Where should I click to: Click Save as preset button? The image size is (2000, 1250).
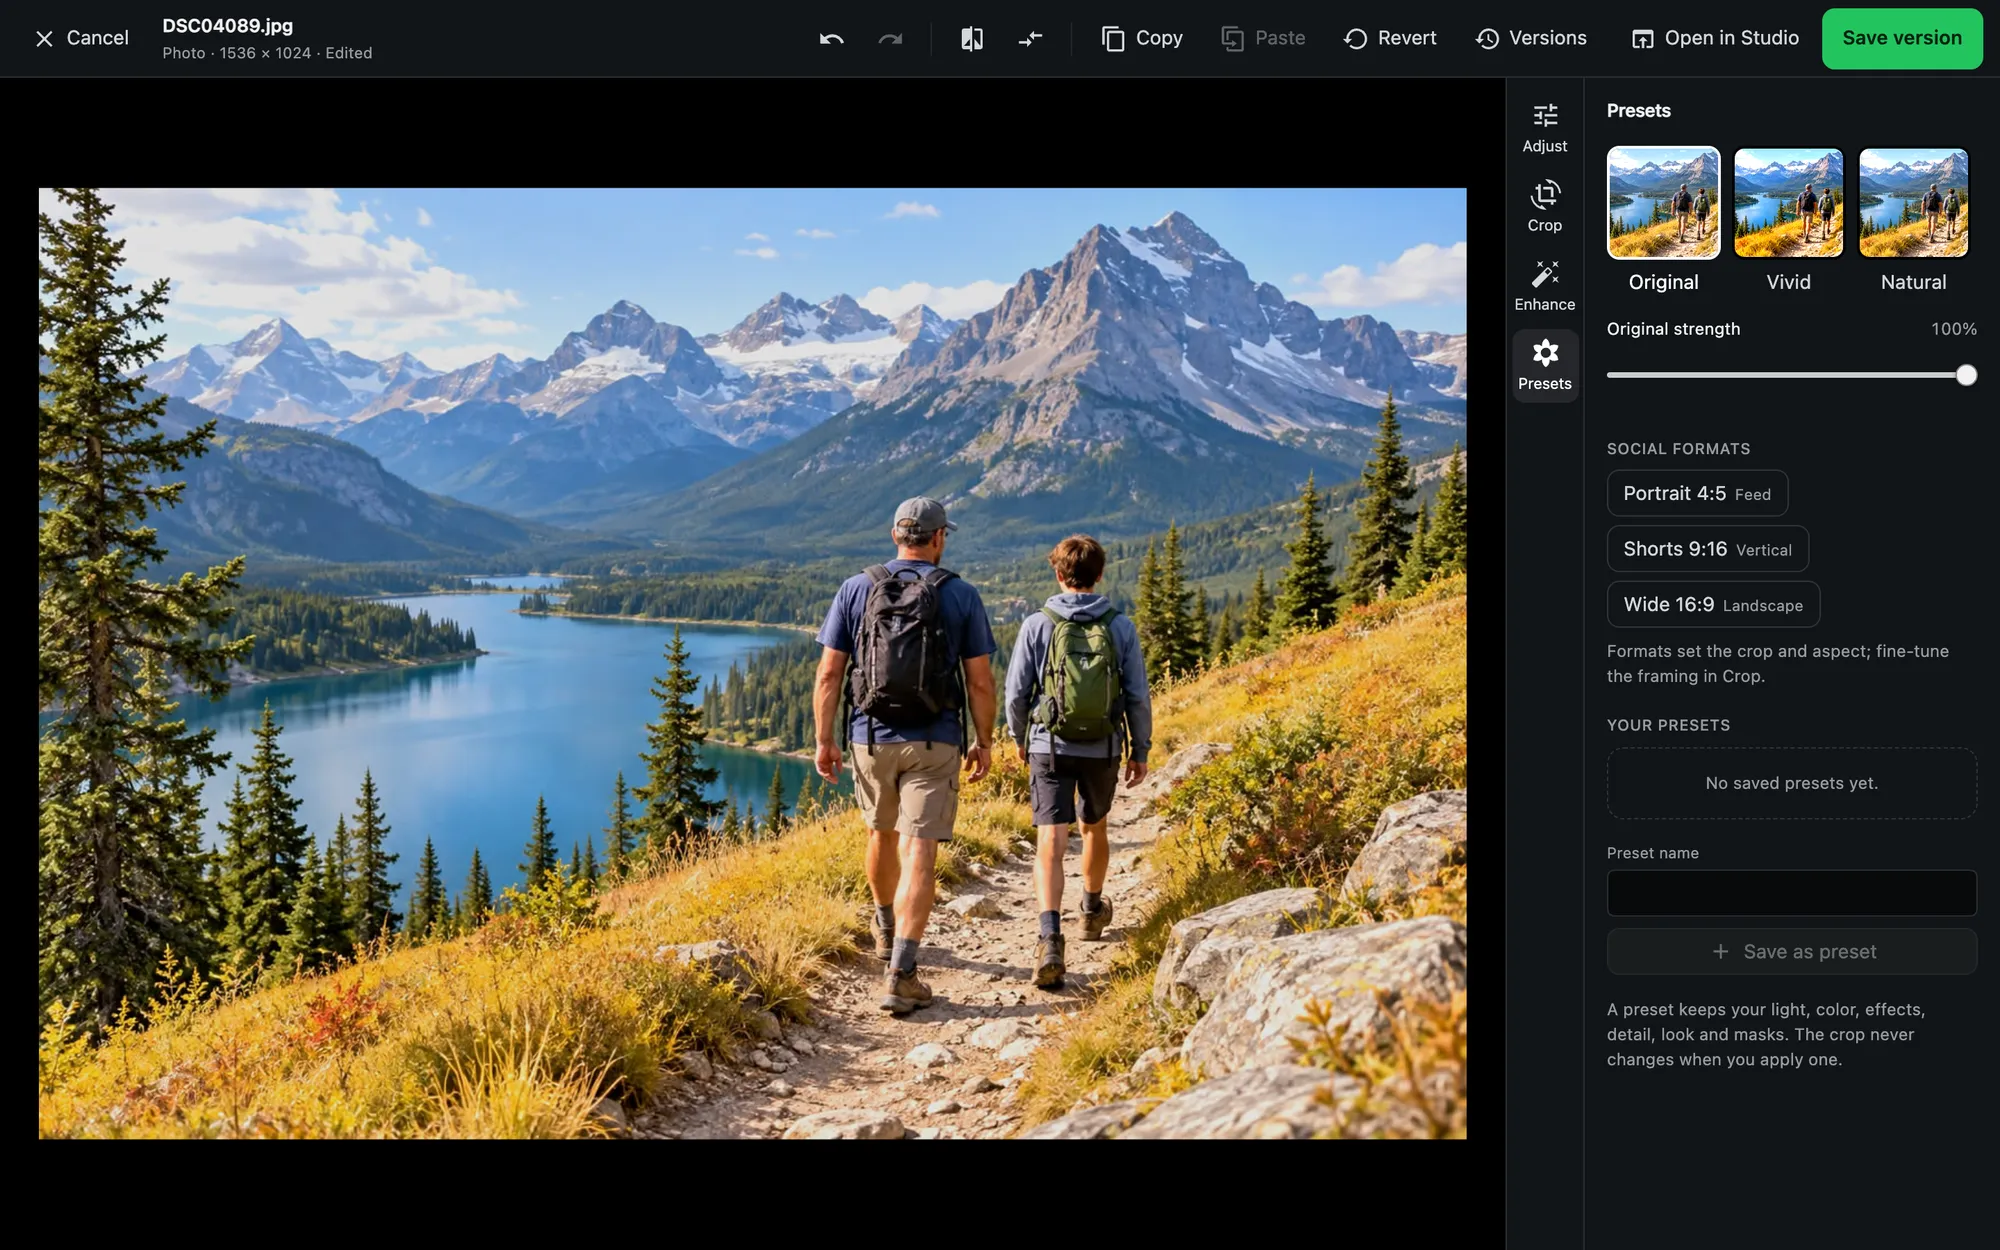point(1791,951)
